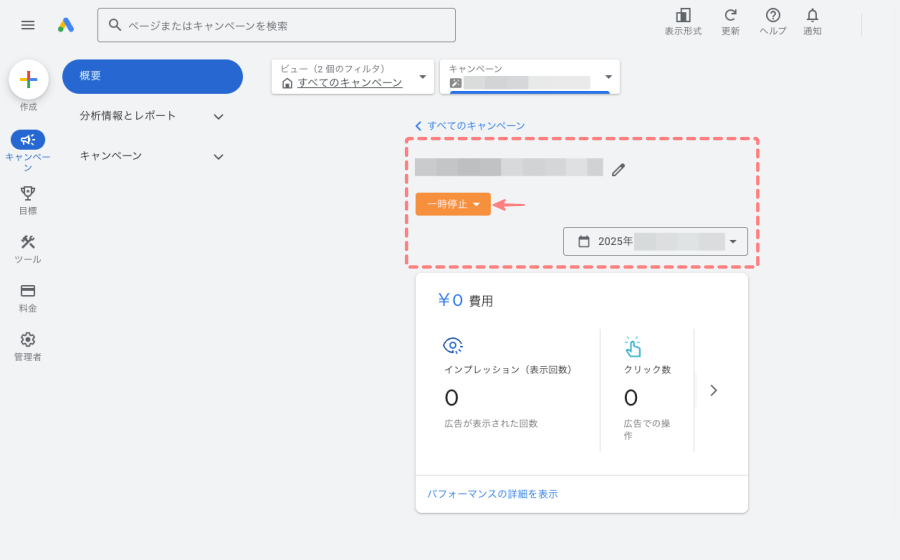Click the クリック数 label

[647, 370]
